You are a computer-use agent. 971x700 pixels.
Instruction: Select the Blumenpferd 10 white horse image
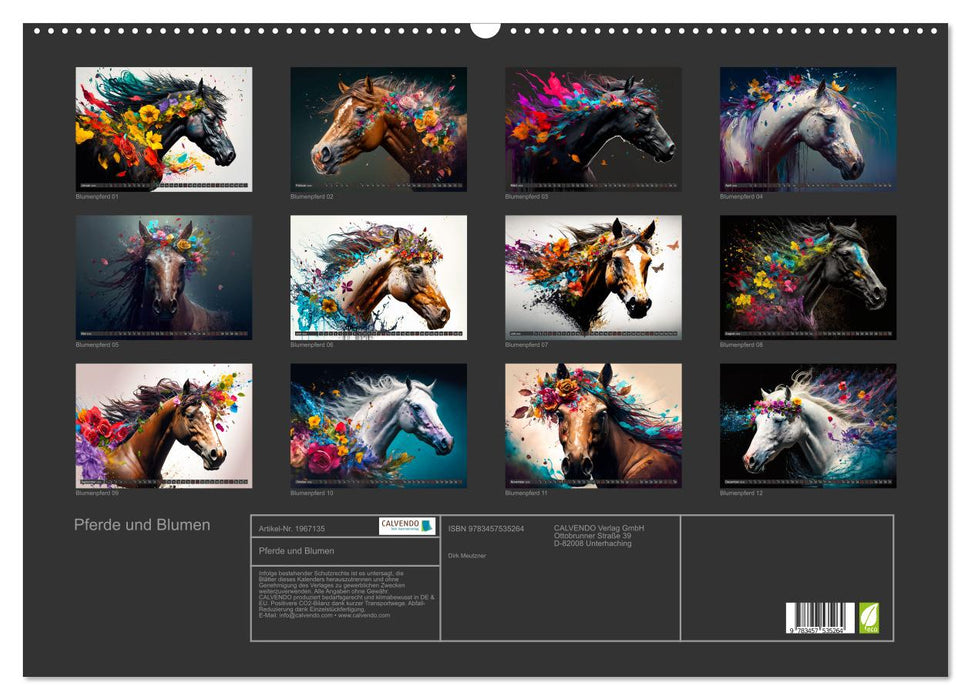click(x=378, y=425)
